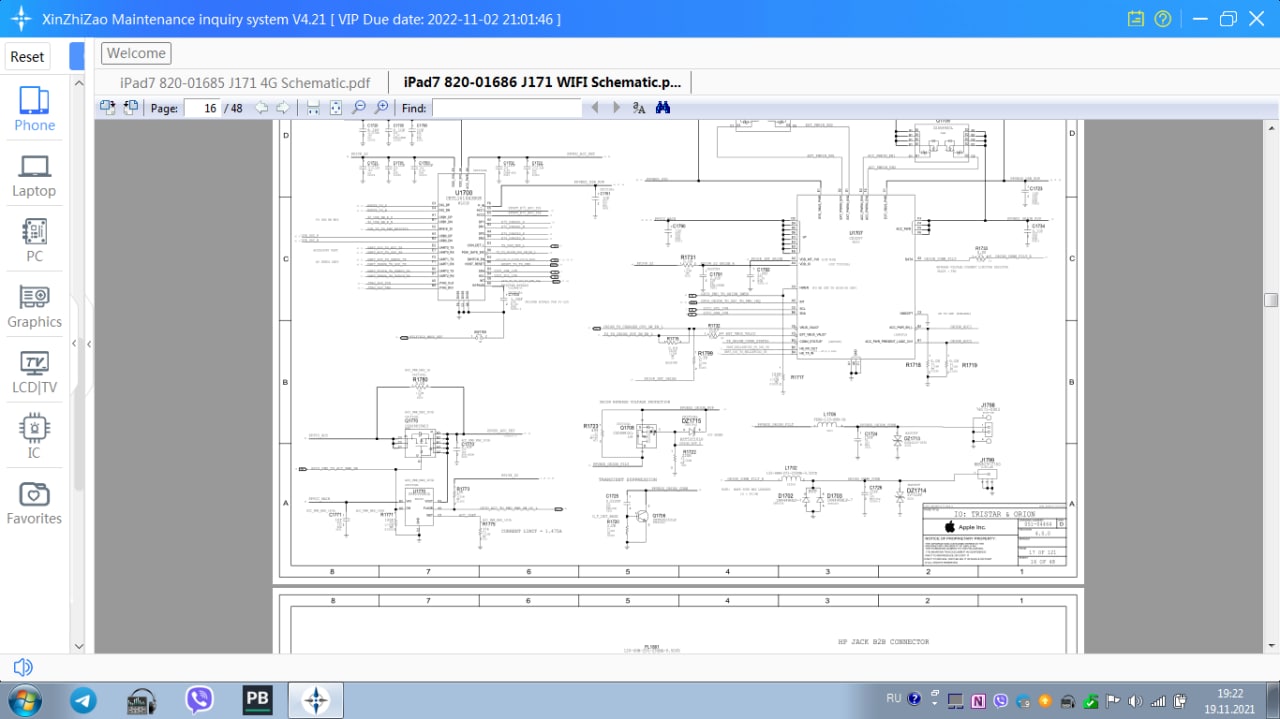
Task: Click the Reset button
Action: 28,57
